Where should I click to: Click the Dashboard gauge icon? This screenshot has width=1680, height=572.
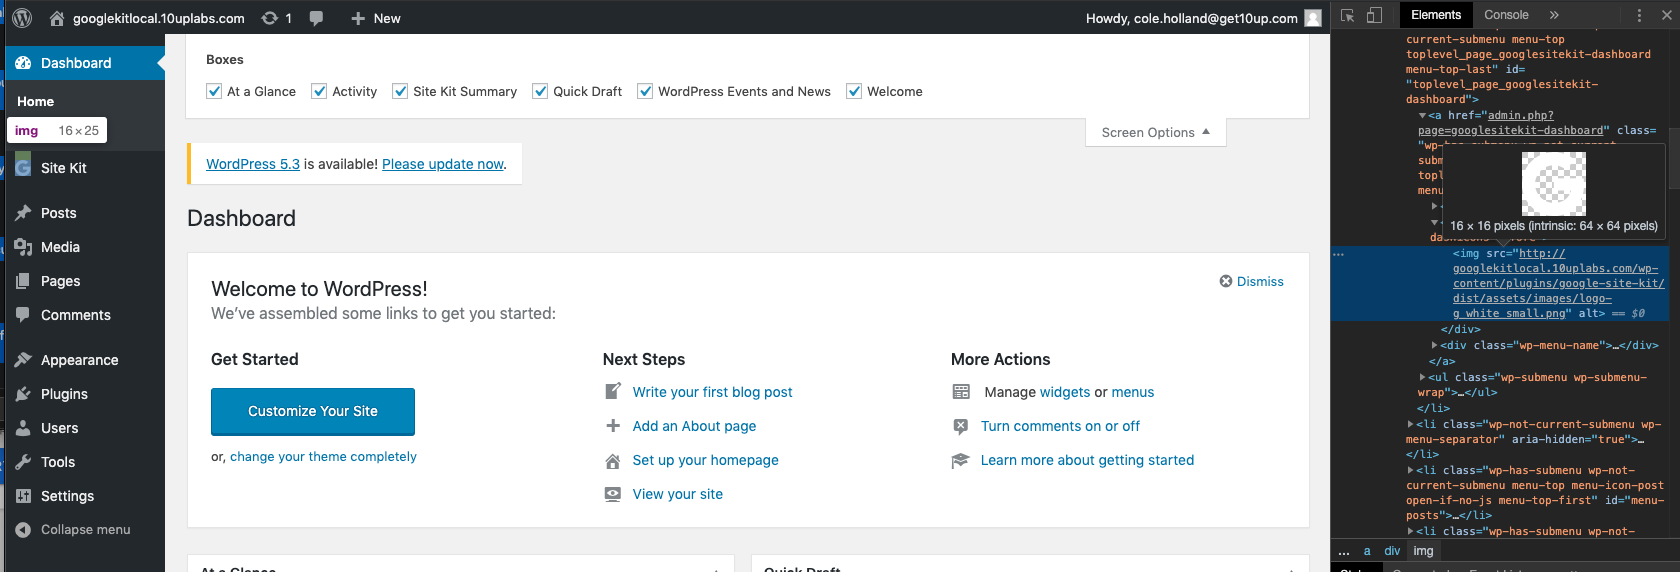(x=23, y=63)
